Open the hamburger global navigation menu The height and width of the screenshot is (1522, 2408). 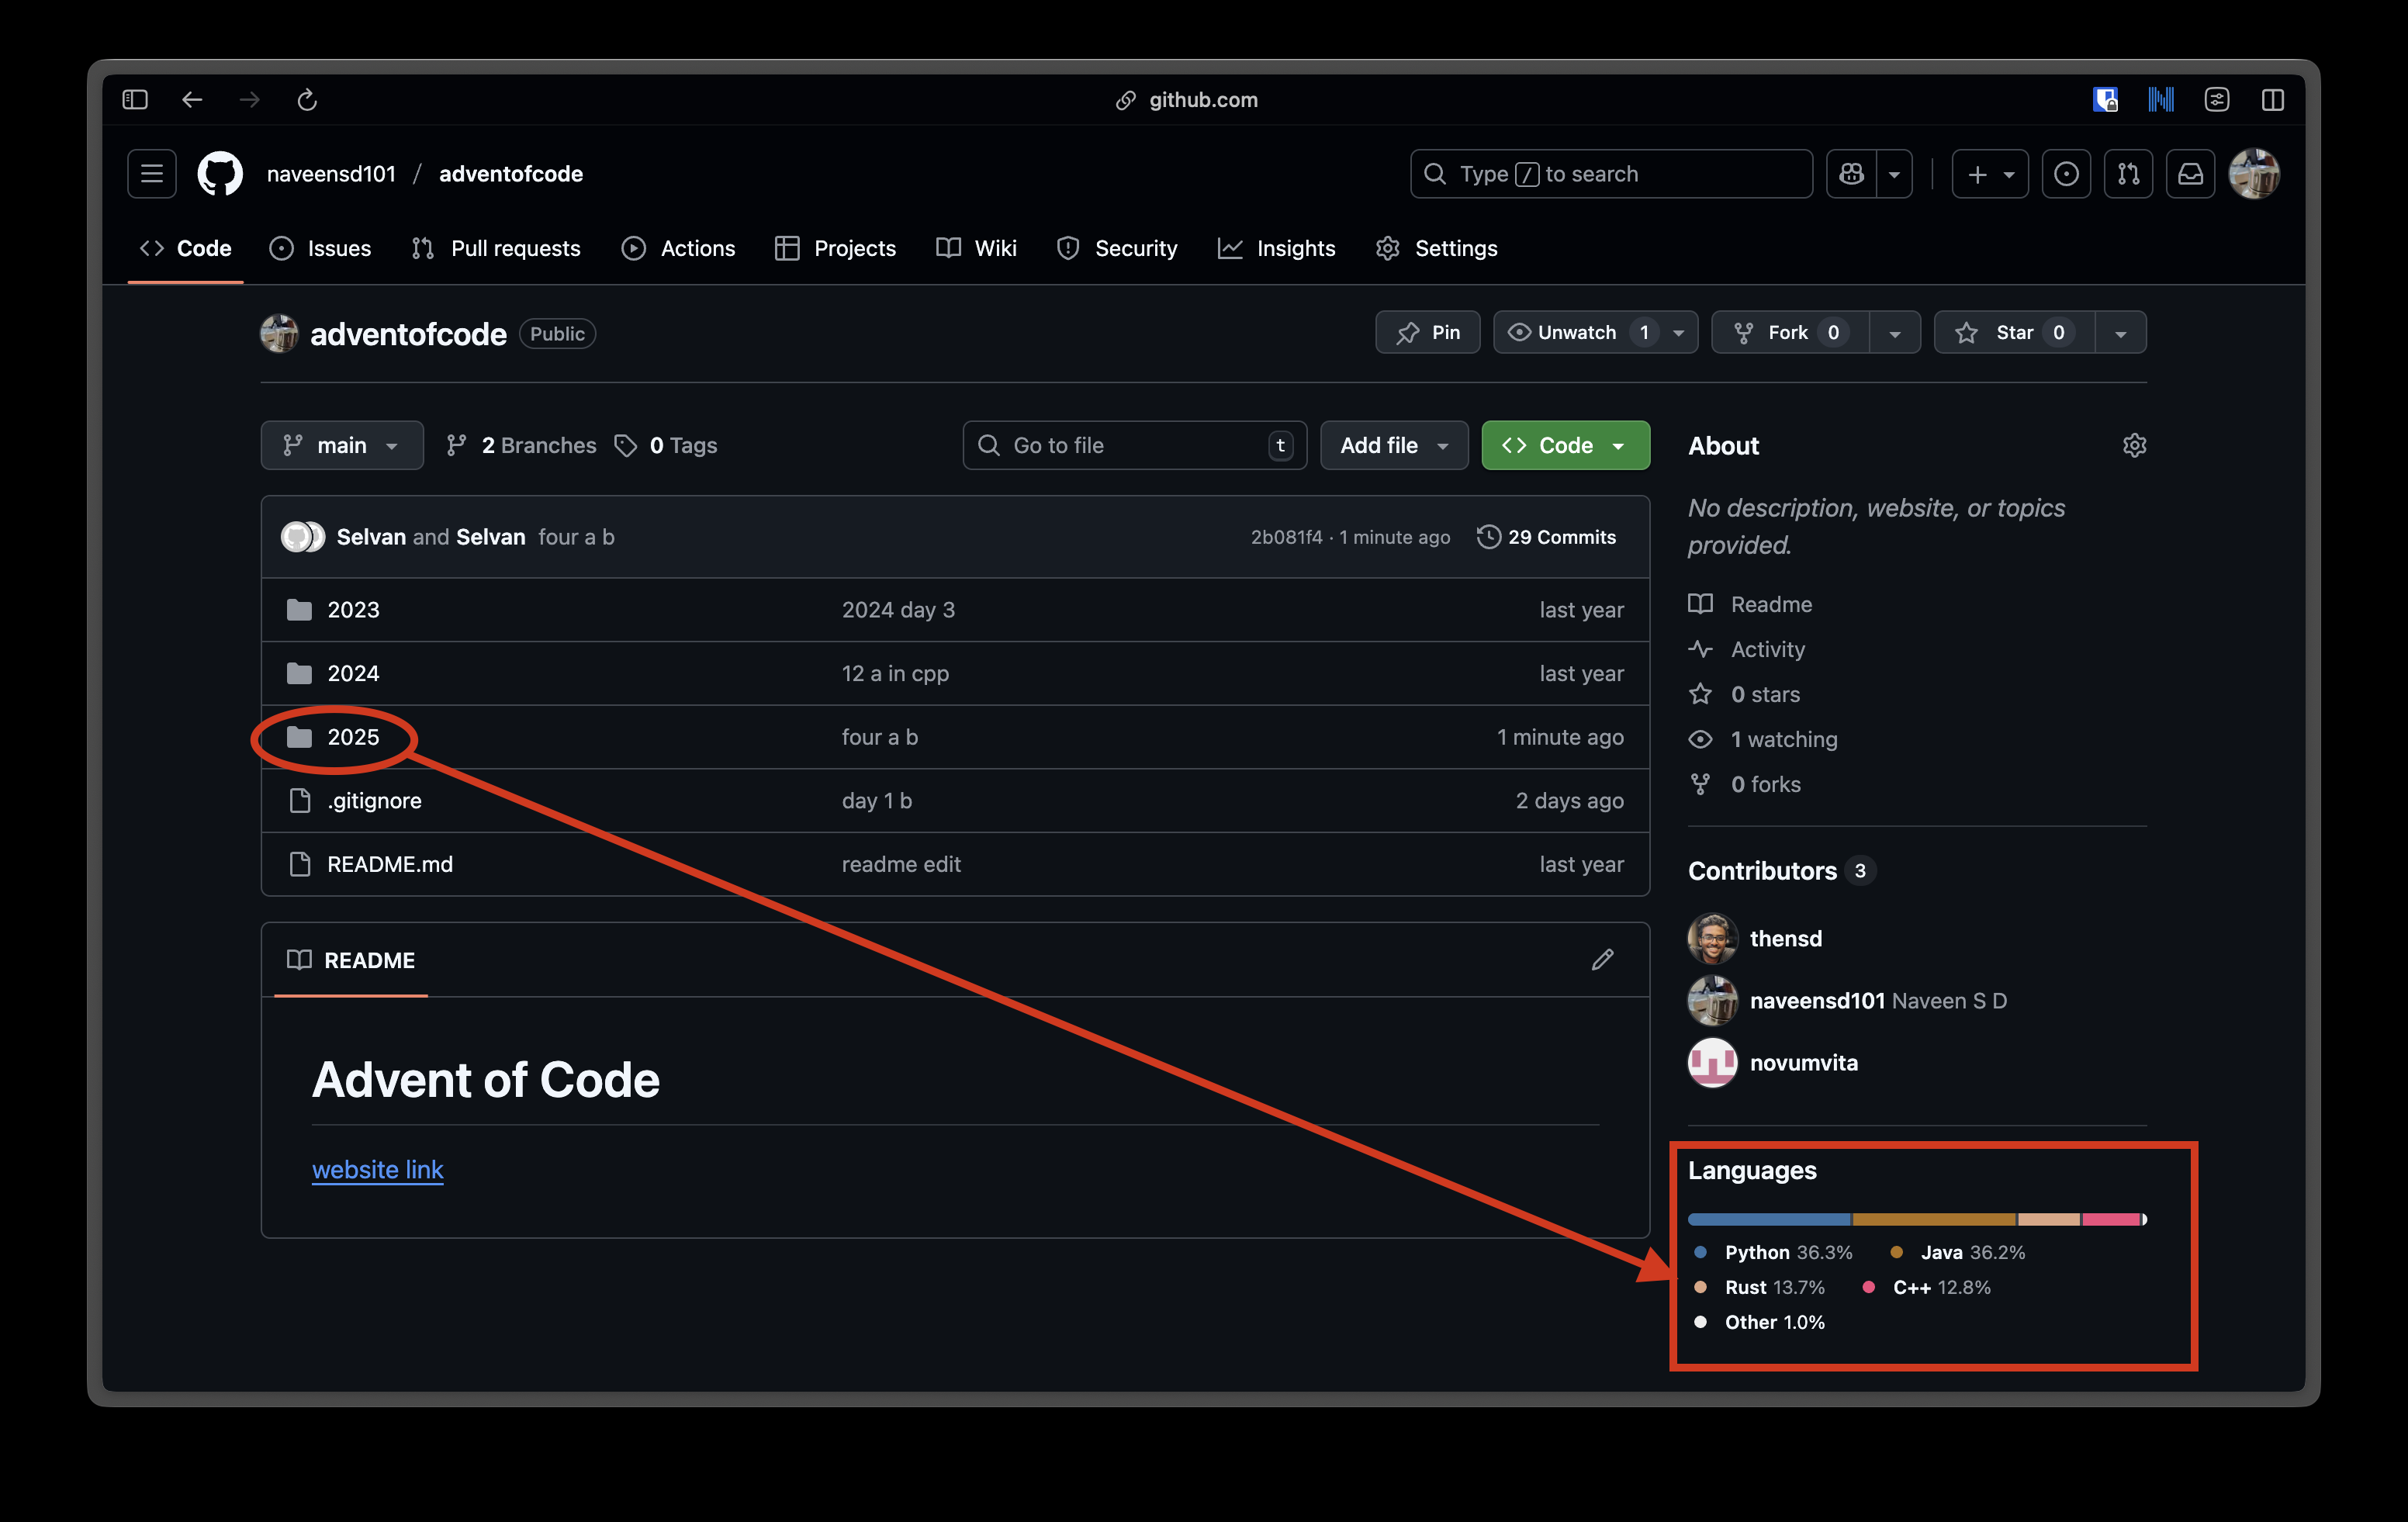tap(152, 174)
